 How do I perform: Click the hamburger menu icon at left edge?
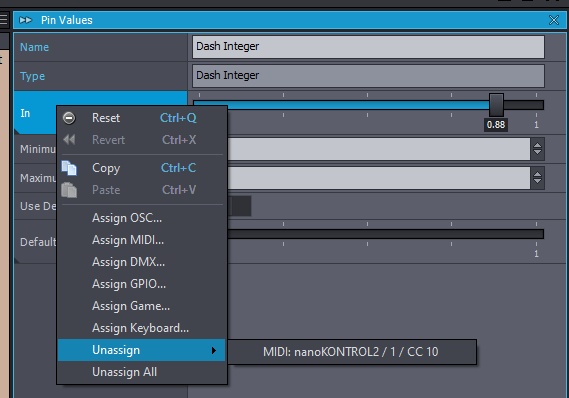[3, 19]
